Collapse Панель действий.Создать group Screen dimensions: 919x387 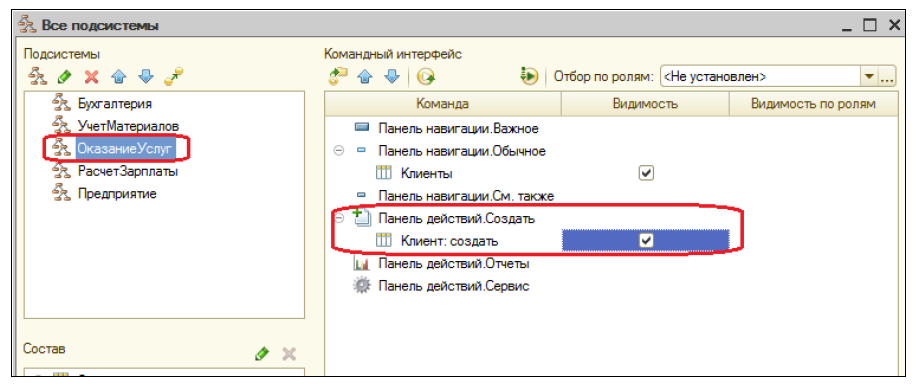(339, 218)
